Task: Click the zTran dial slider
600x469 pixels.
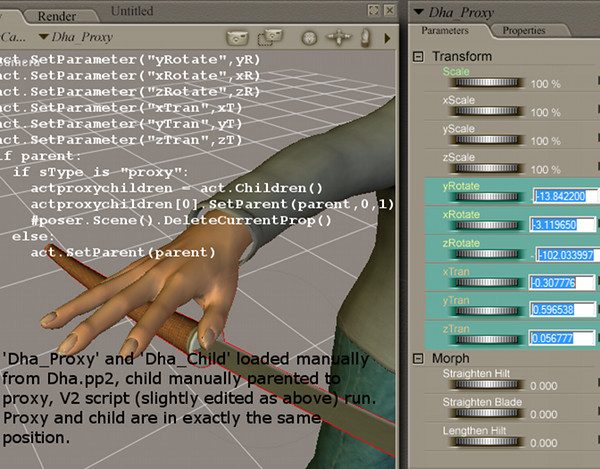Action: click(x=486, y=340)
